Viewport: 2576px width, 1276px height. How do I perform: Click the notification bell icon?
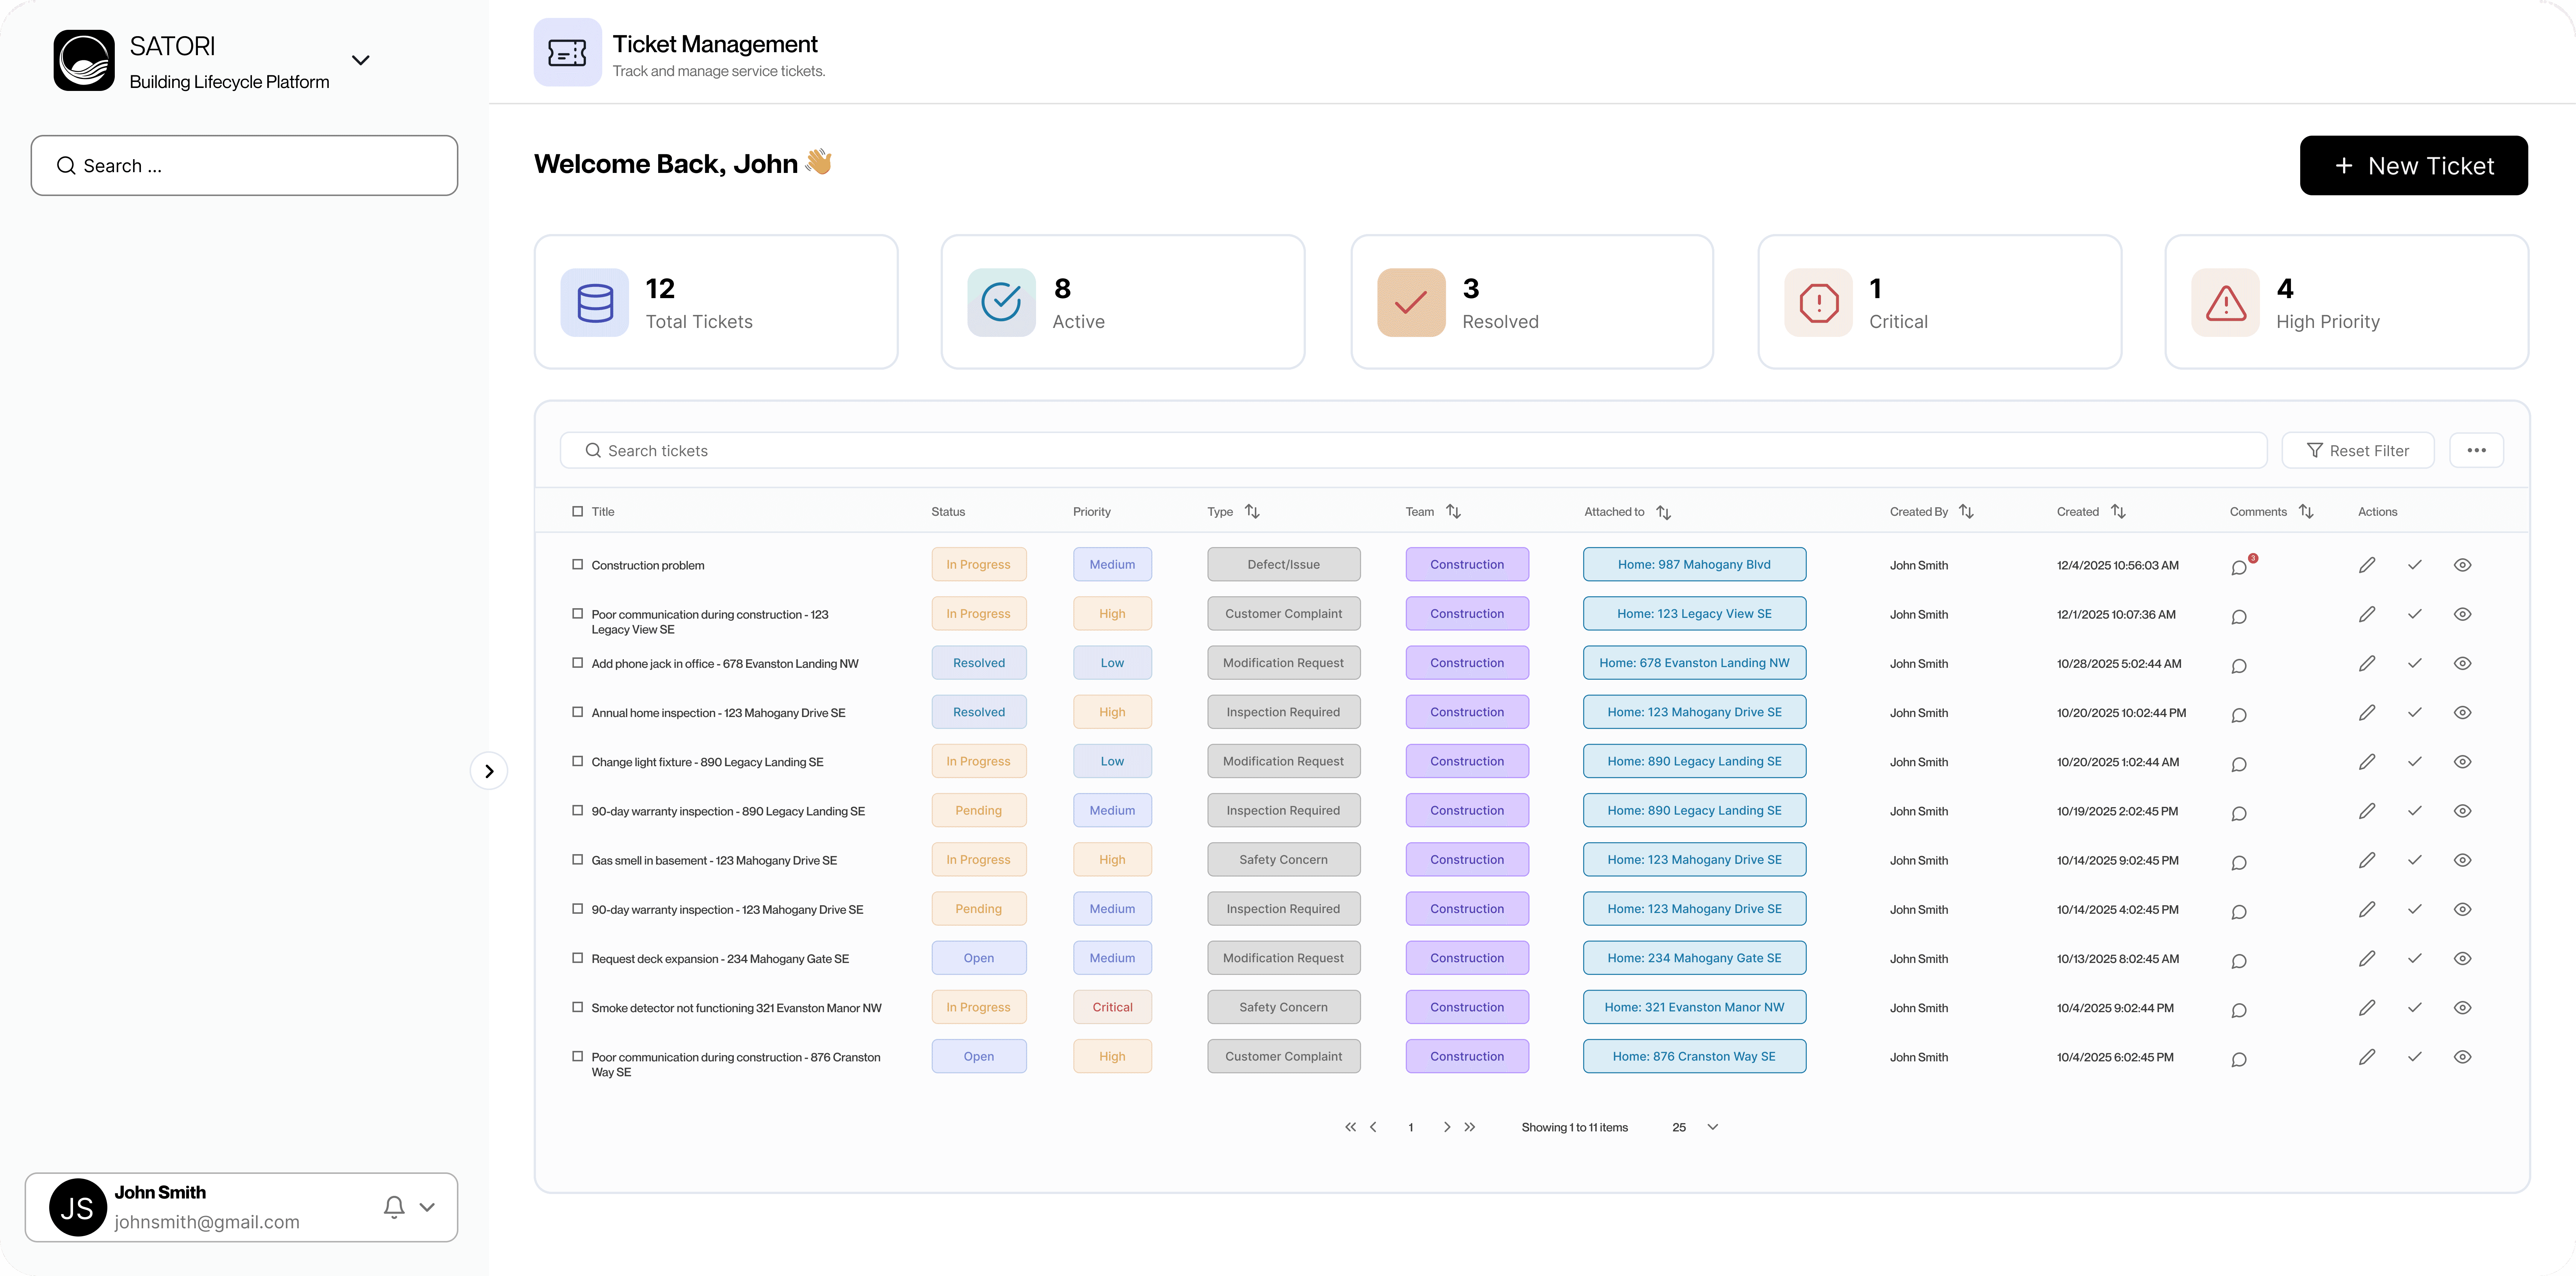coord(394,1207)
